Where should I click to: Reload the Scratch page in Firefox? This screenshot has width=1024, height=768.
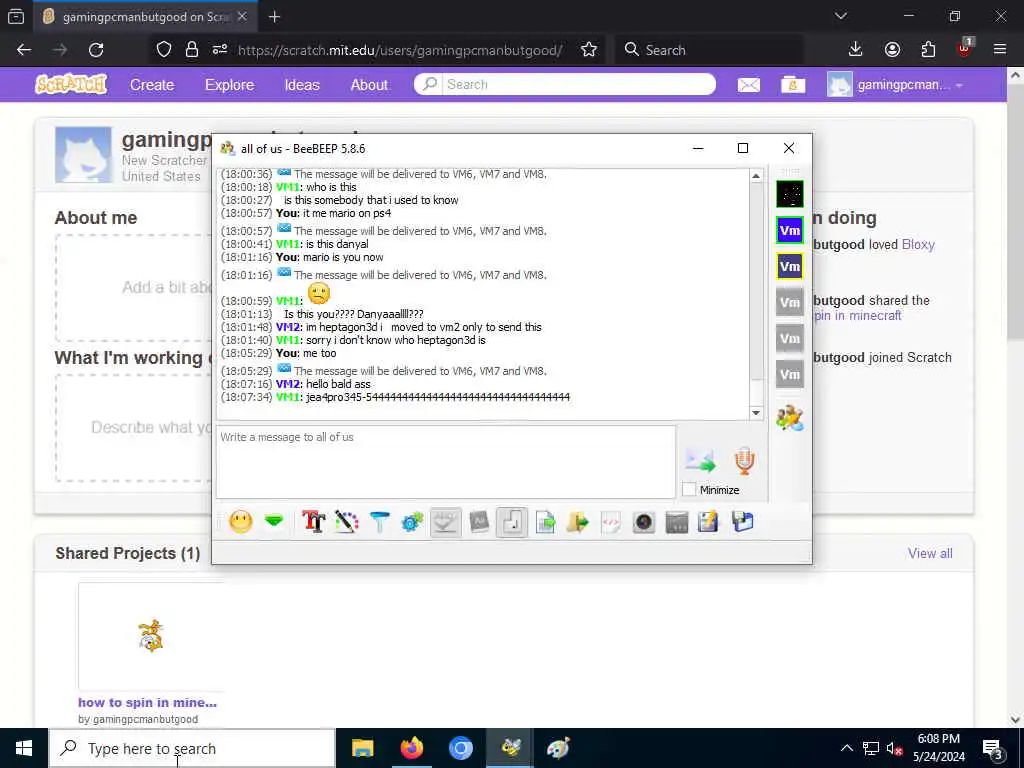click(96, 50)
